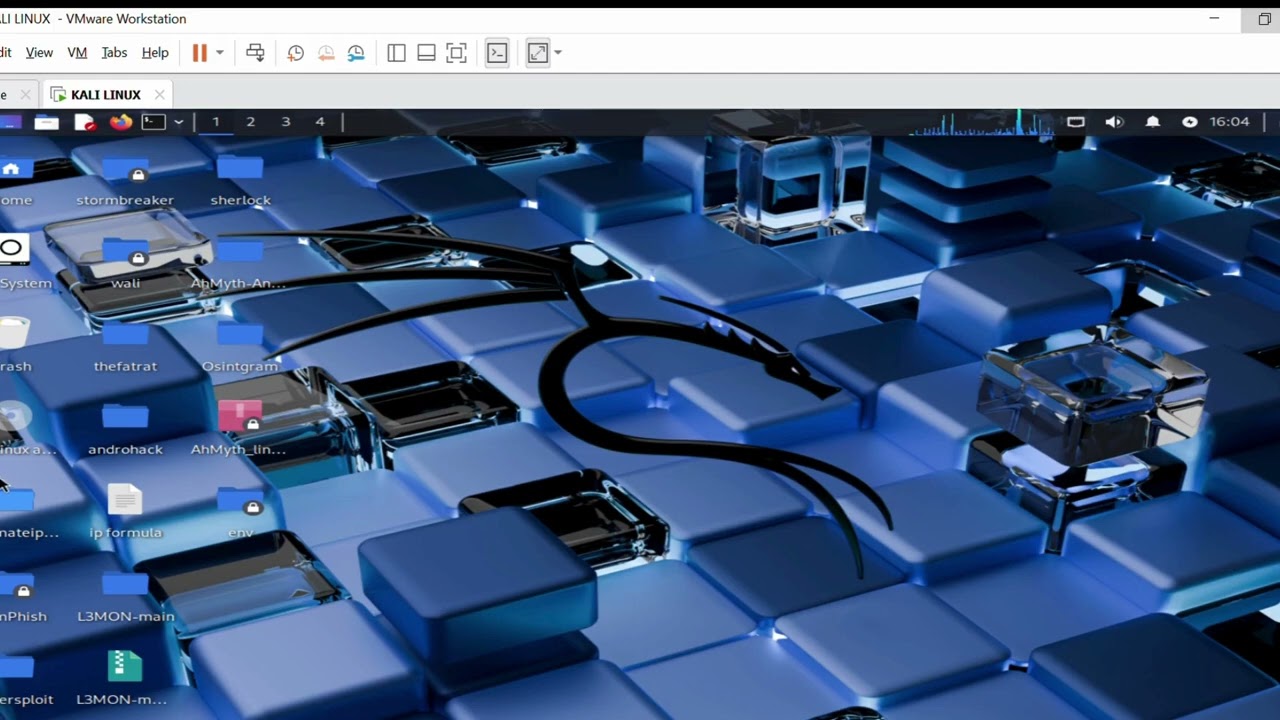Viewport: 1280px width, 720px height.
Task: Select the env folder
Action: [x=240, y=512]
